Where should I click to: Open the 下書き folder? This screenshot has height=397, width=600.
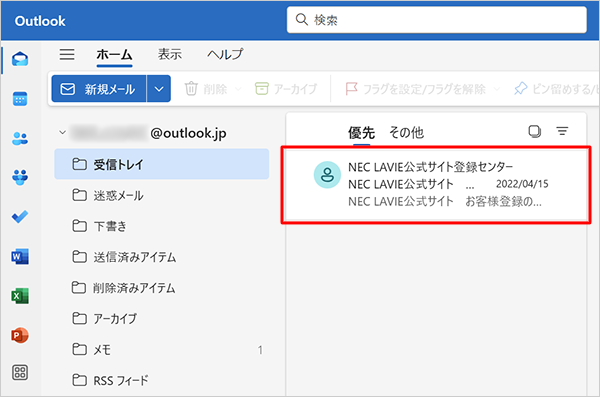point(161,226)
